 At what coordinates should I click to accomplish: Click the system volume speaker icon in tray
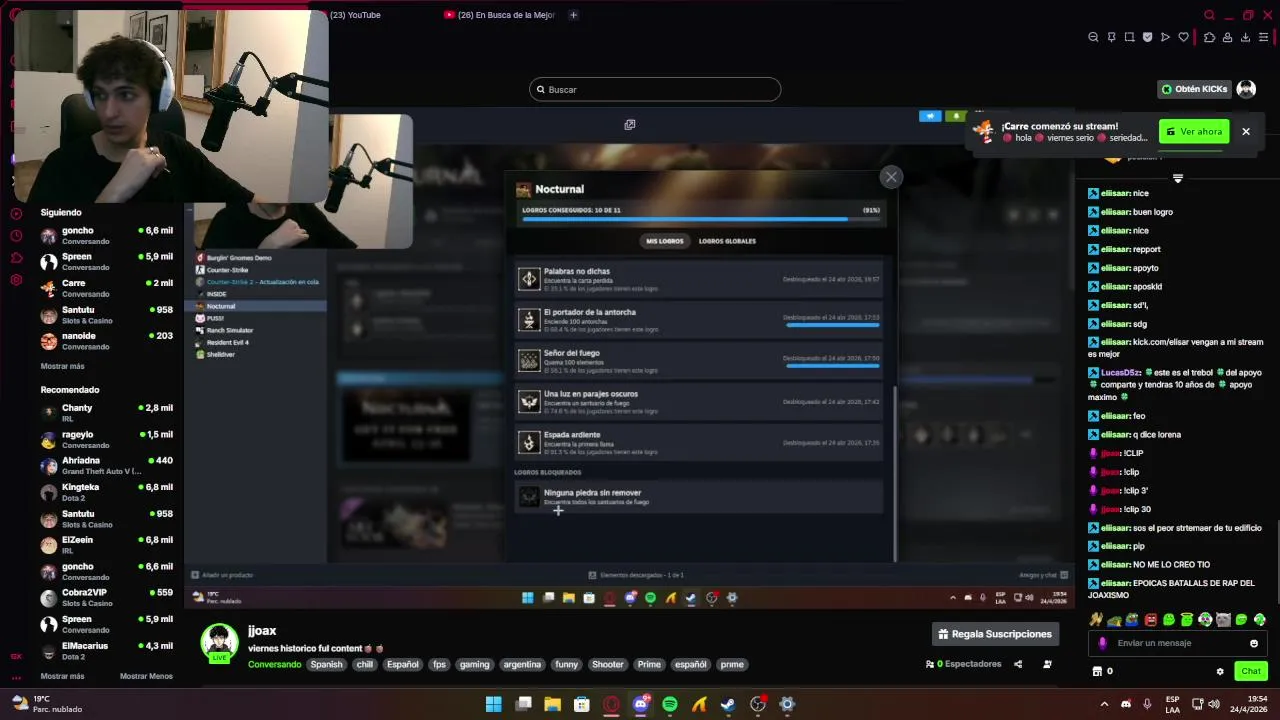pos(1213,704)
